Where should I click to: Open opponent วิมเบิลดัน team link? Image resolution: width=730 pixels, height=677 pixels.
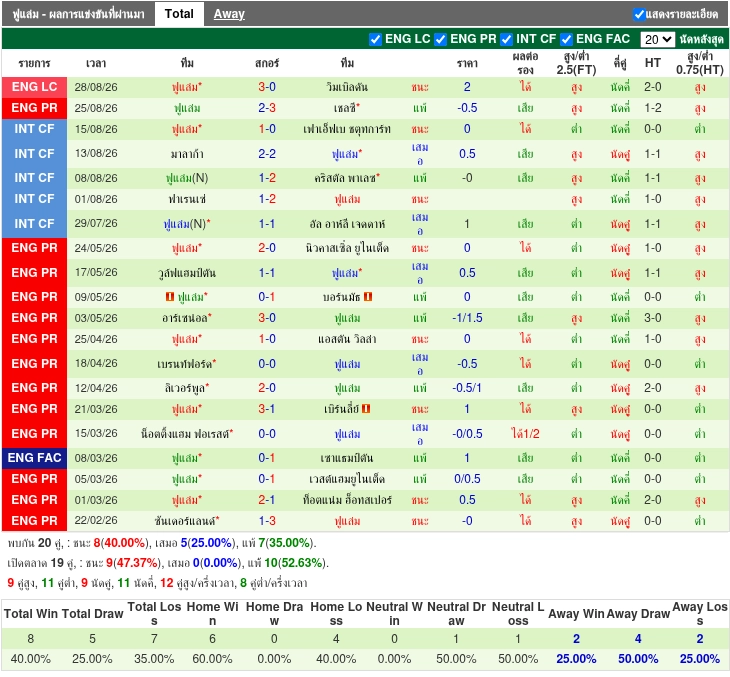coord(347,87)
